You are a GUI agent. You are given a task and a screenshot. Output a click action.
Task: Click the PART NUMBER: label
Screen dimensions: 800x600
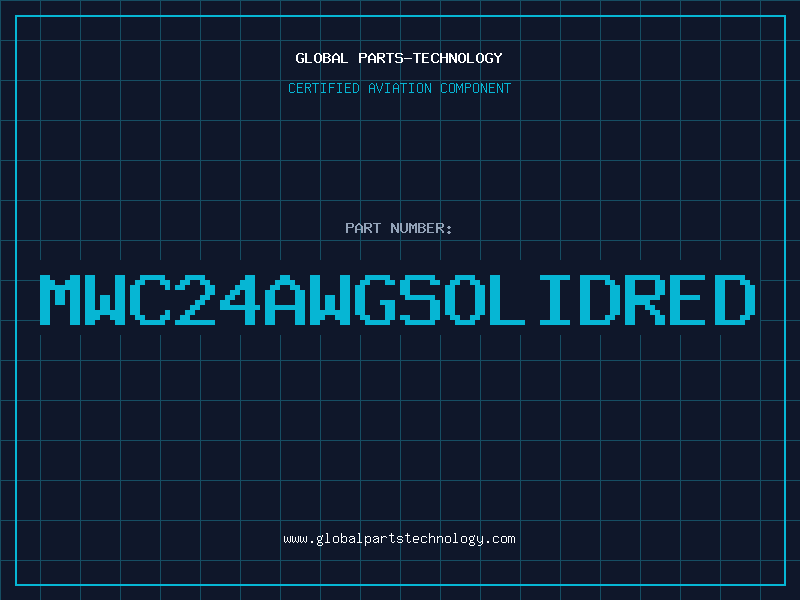point(399,228)
